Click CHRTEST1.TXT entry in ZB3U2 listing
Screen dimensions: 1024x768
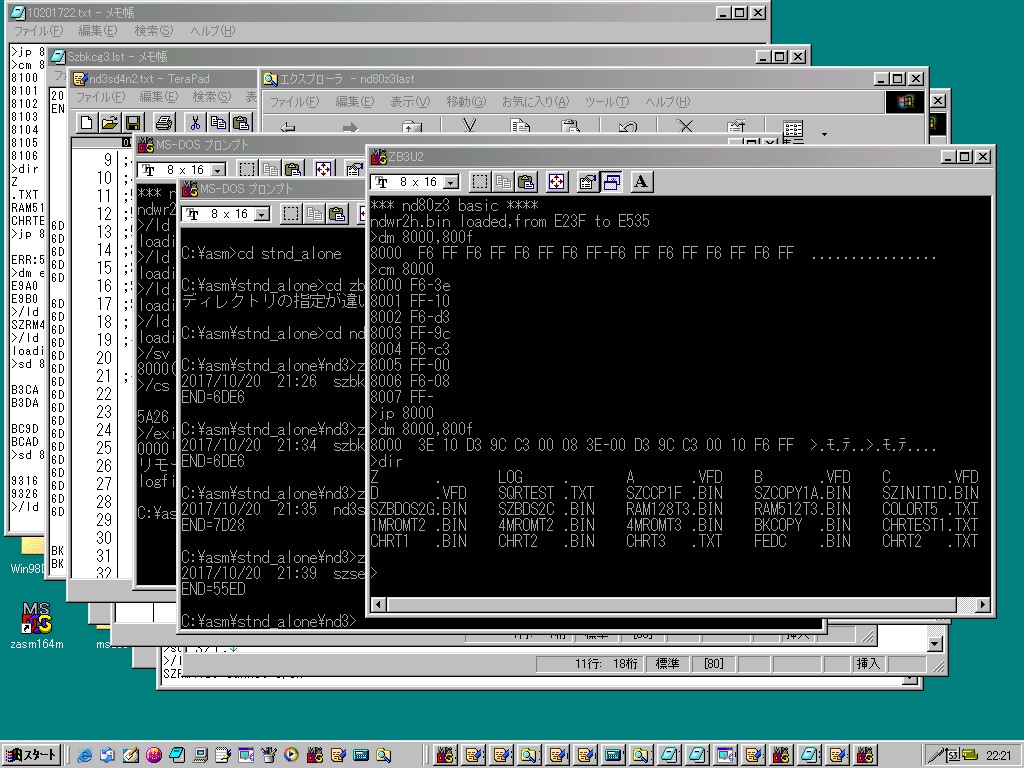pyautogui.click(x=930, y=525)
